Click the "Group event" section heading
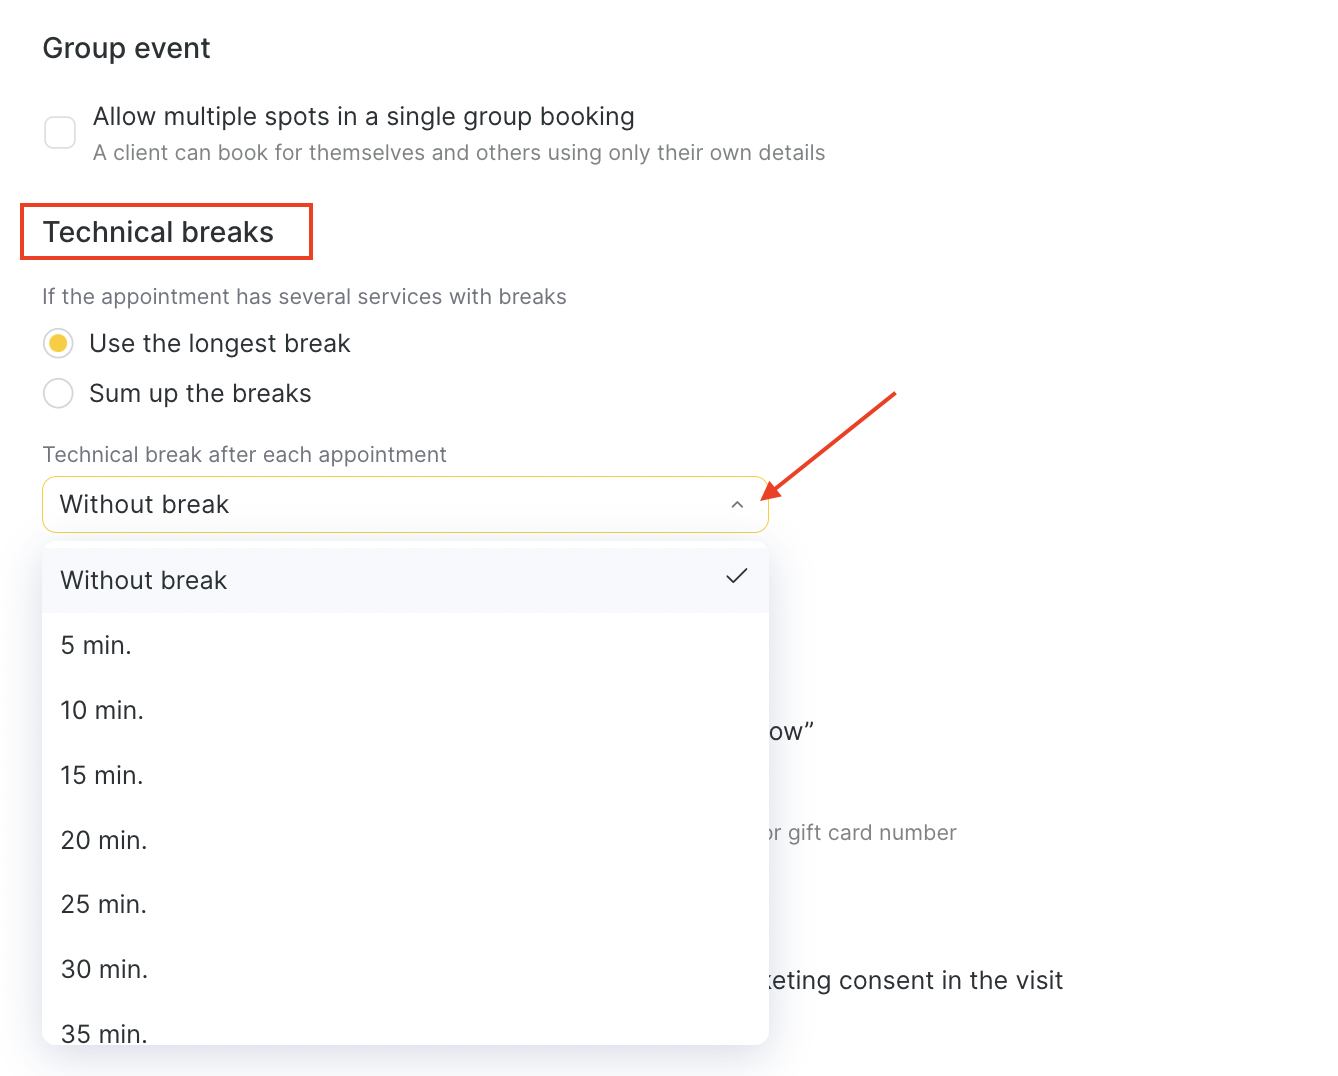 pos(126,49)
